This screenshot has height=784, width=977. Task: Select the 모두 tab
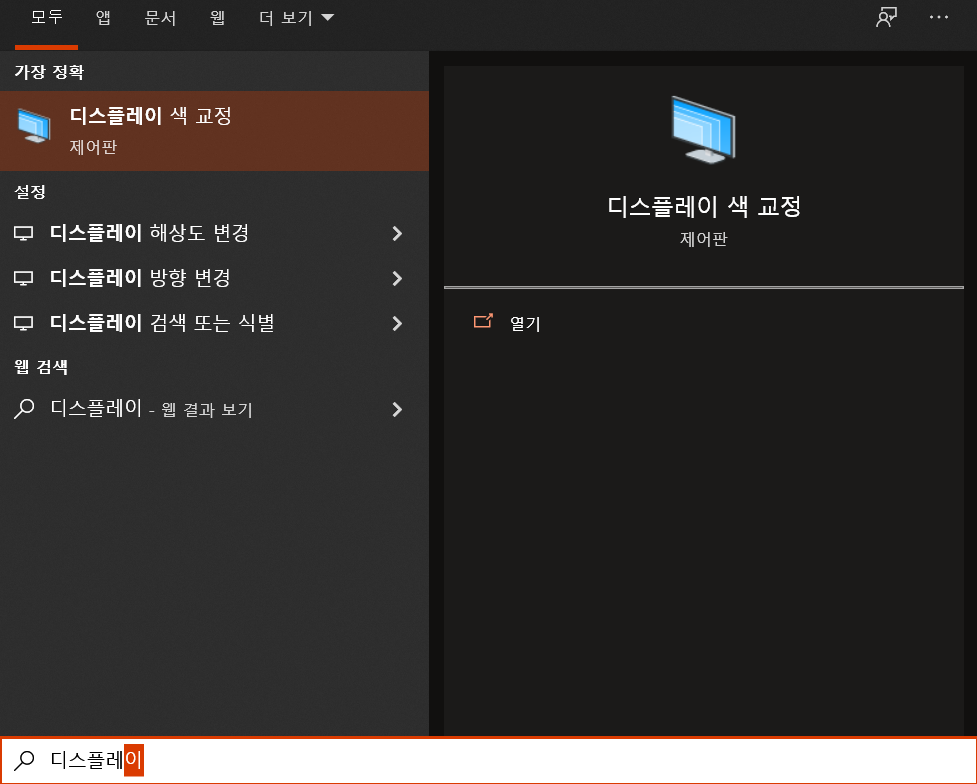[47, 17]
